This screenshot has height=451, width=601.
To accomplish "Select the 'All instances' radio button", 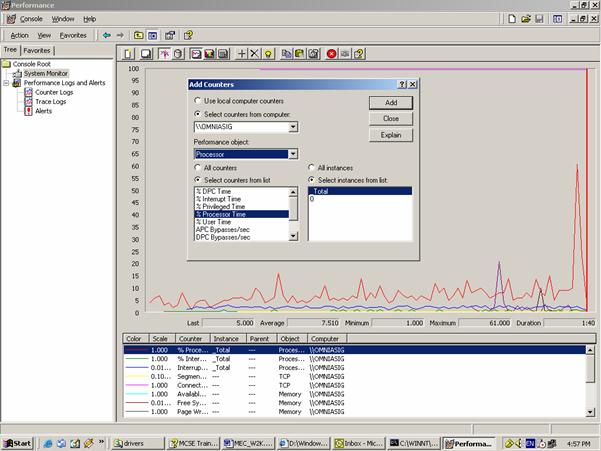I will [x=311, y=167].
